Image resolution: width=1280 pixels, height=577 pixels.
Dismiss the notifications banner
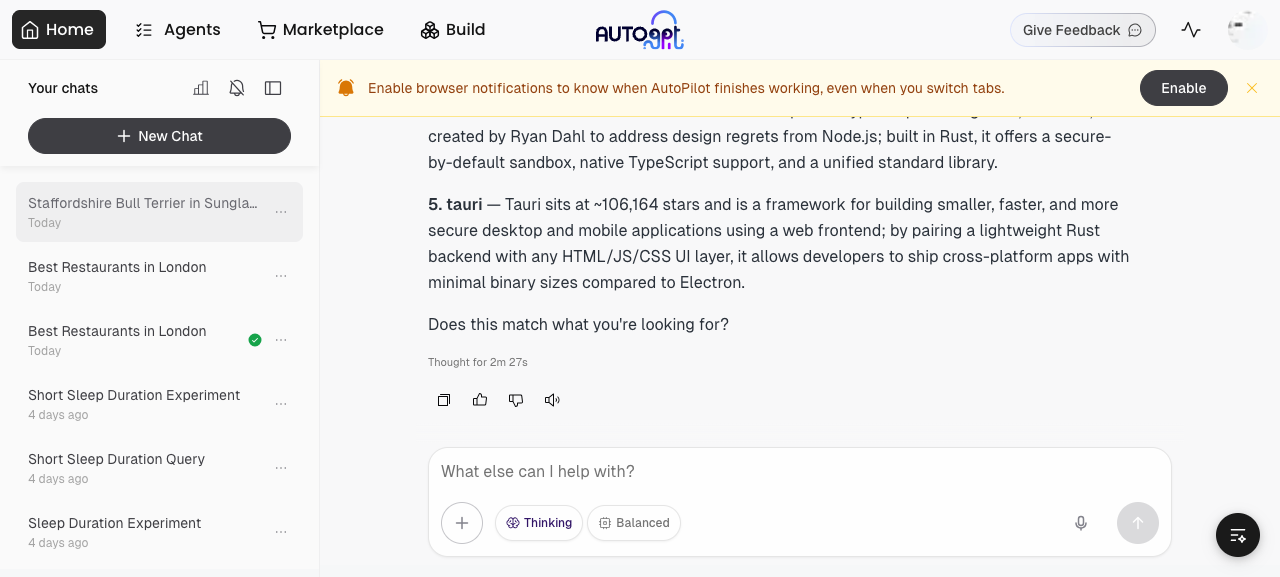1252,88
